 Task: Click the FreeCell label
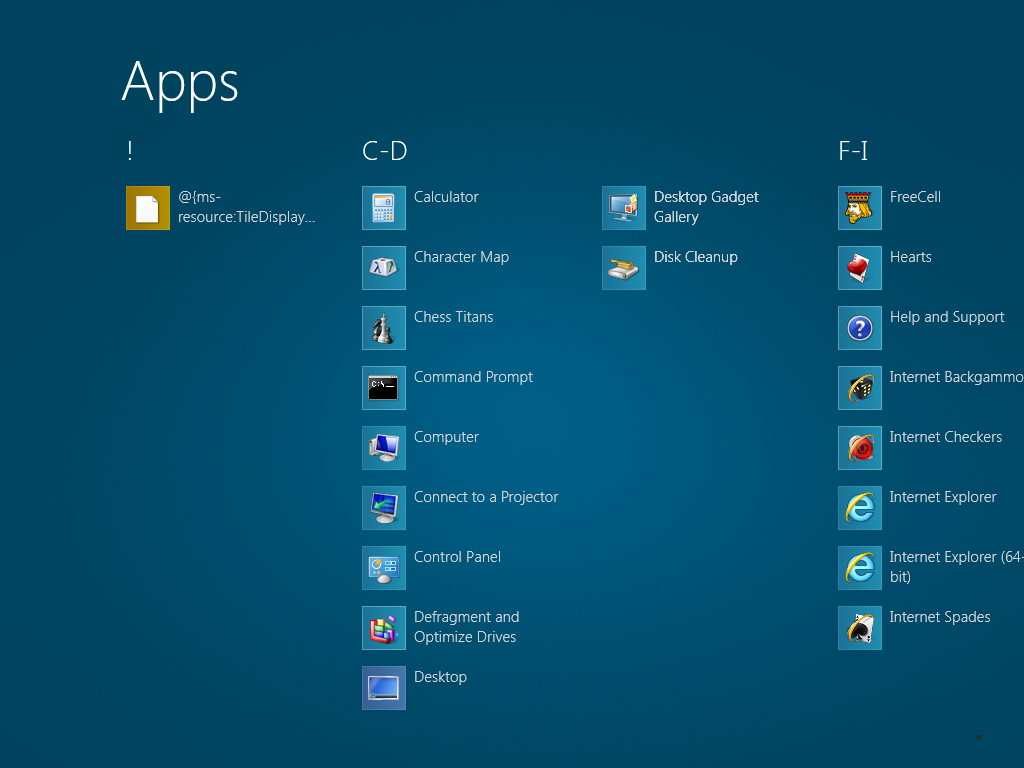pos(915,197)
